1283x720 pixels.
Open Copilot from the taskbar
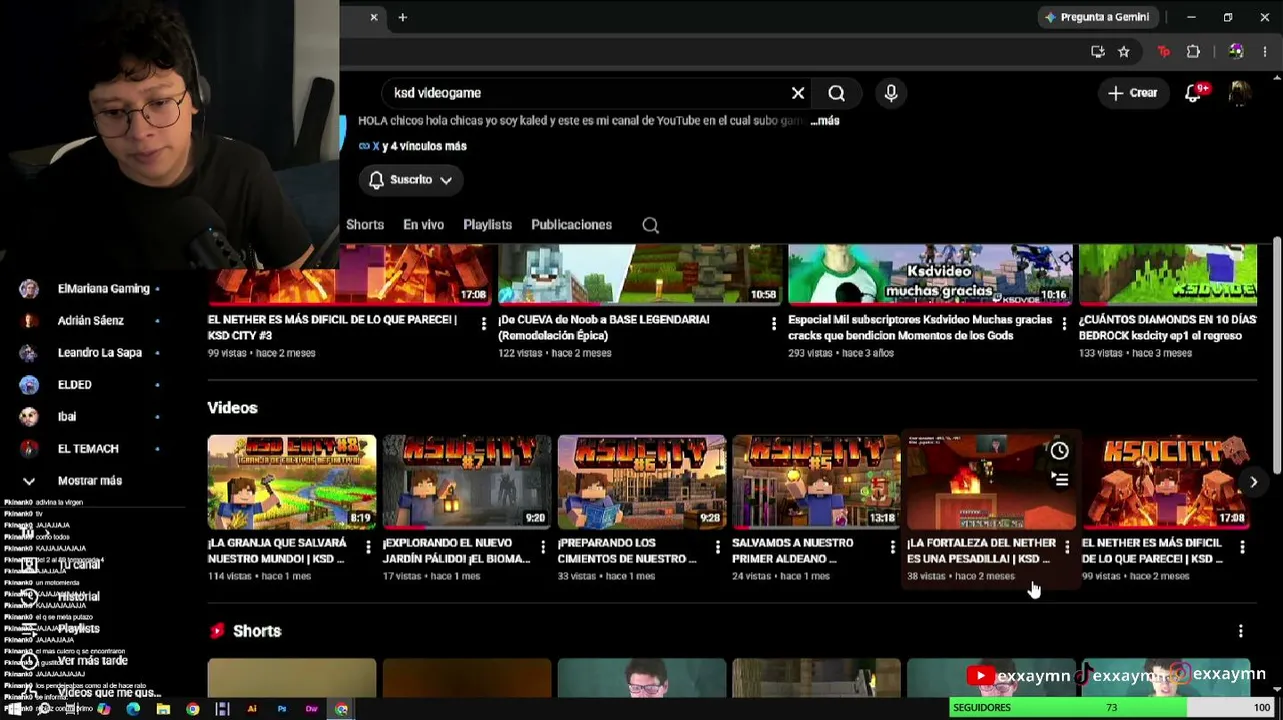click(x=103, y=709)
